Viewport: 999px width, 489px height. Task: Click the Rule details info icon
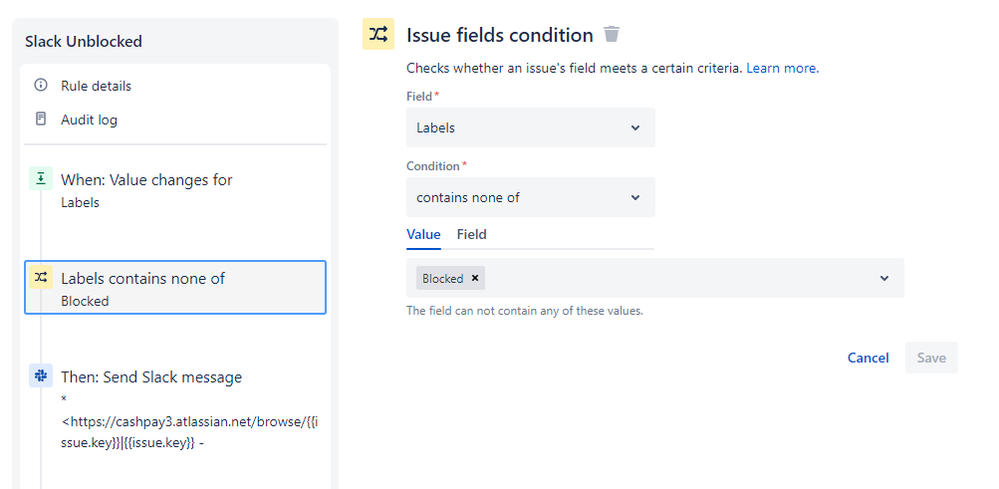pyautogui.click(x=41, y=85)
